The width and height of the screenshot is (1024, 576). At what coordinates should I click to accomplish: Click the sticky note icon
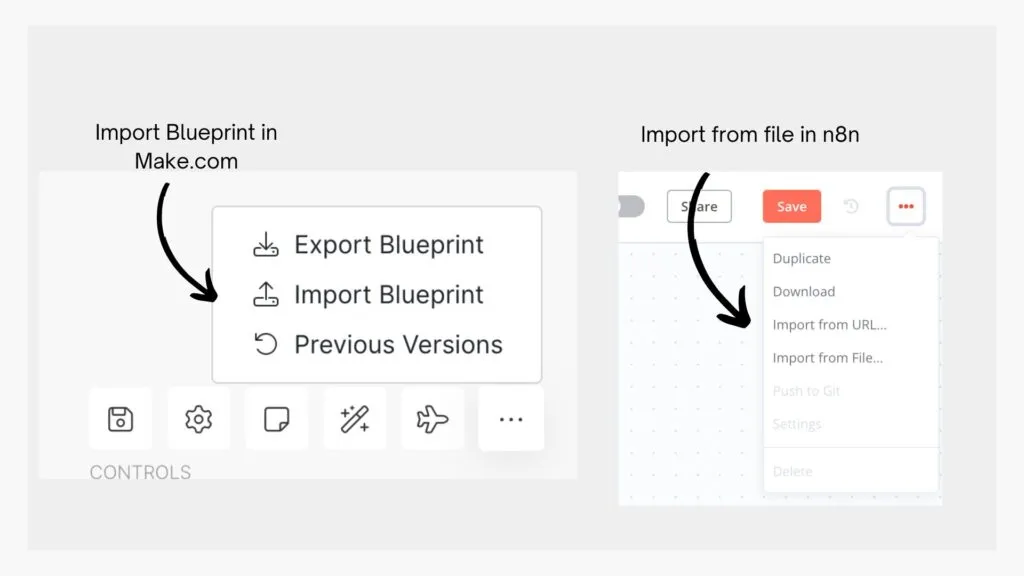(277, 419)
